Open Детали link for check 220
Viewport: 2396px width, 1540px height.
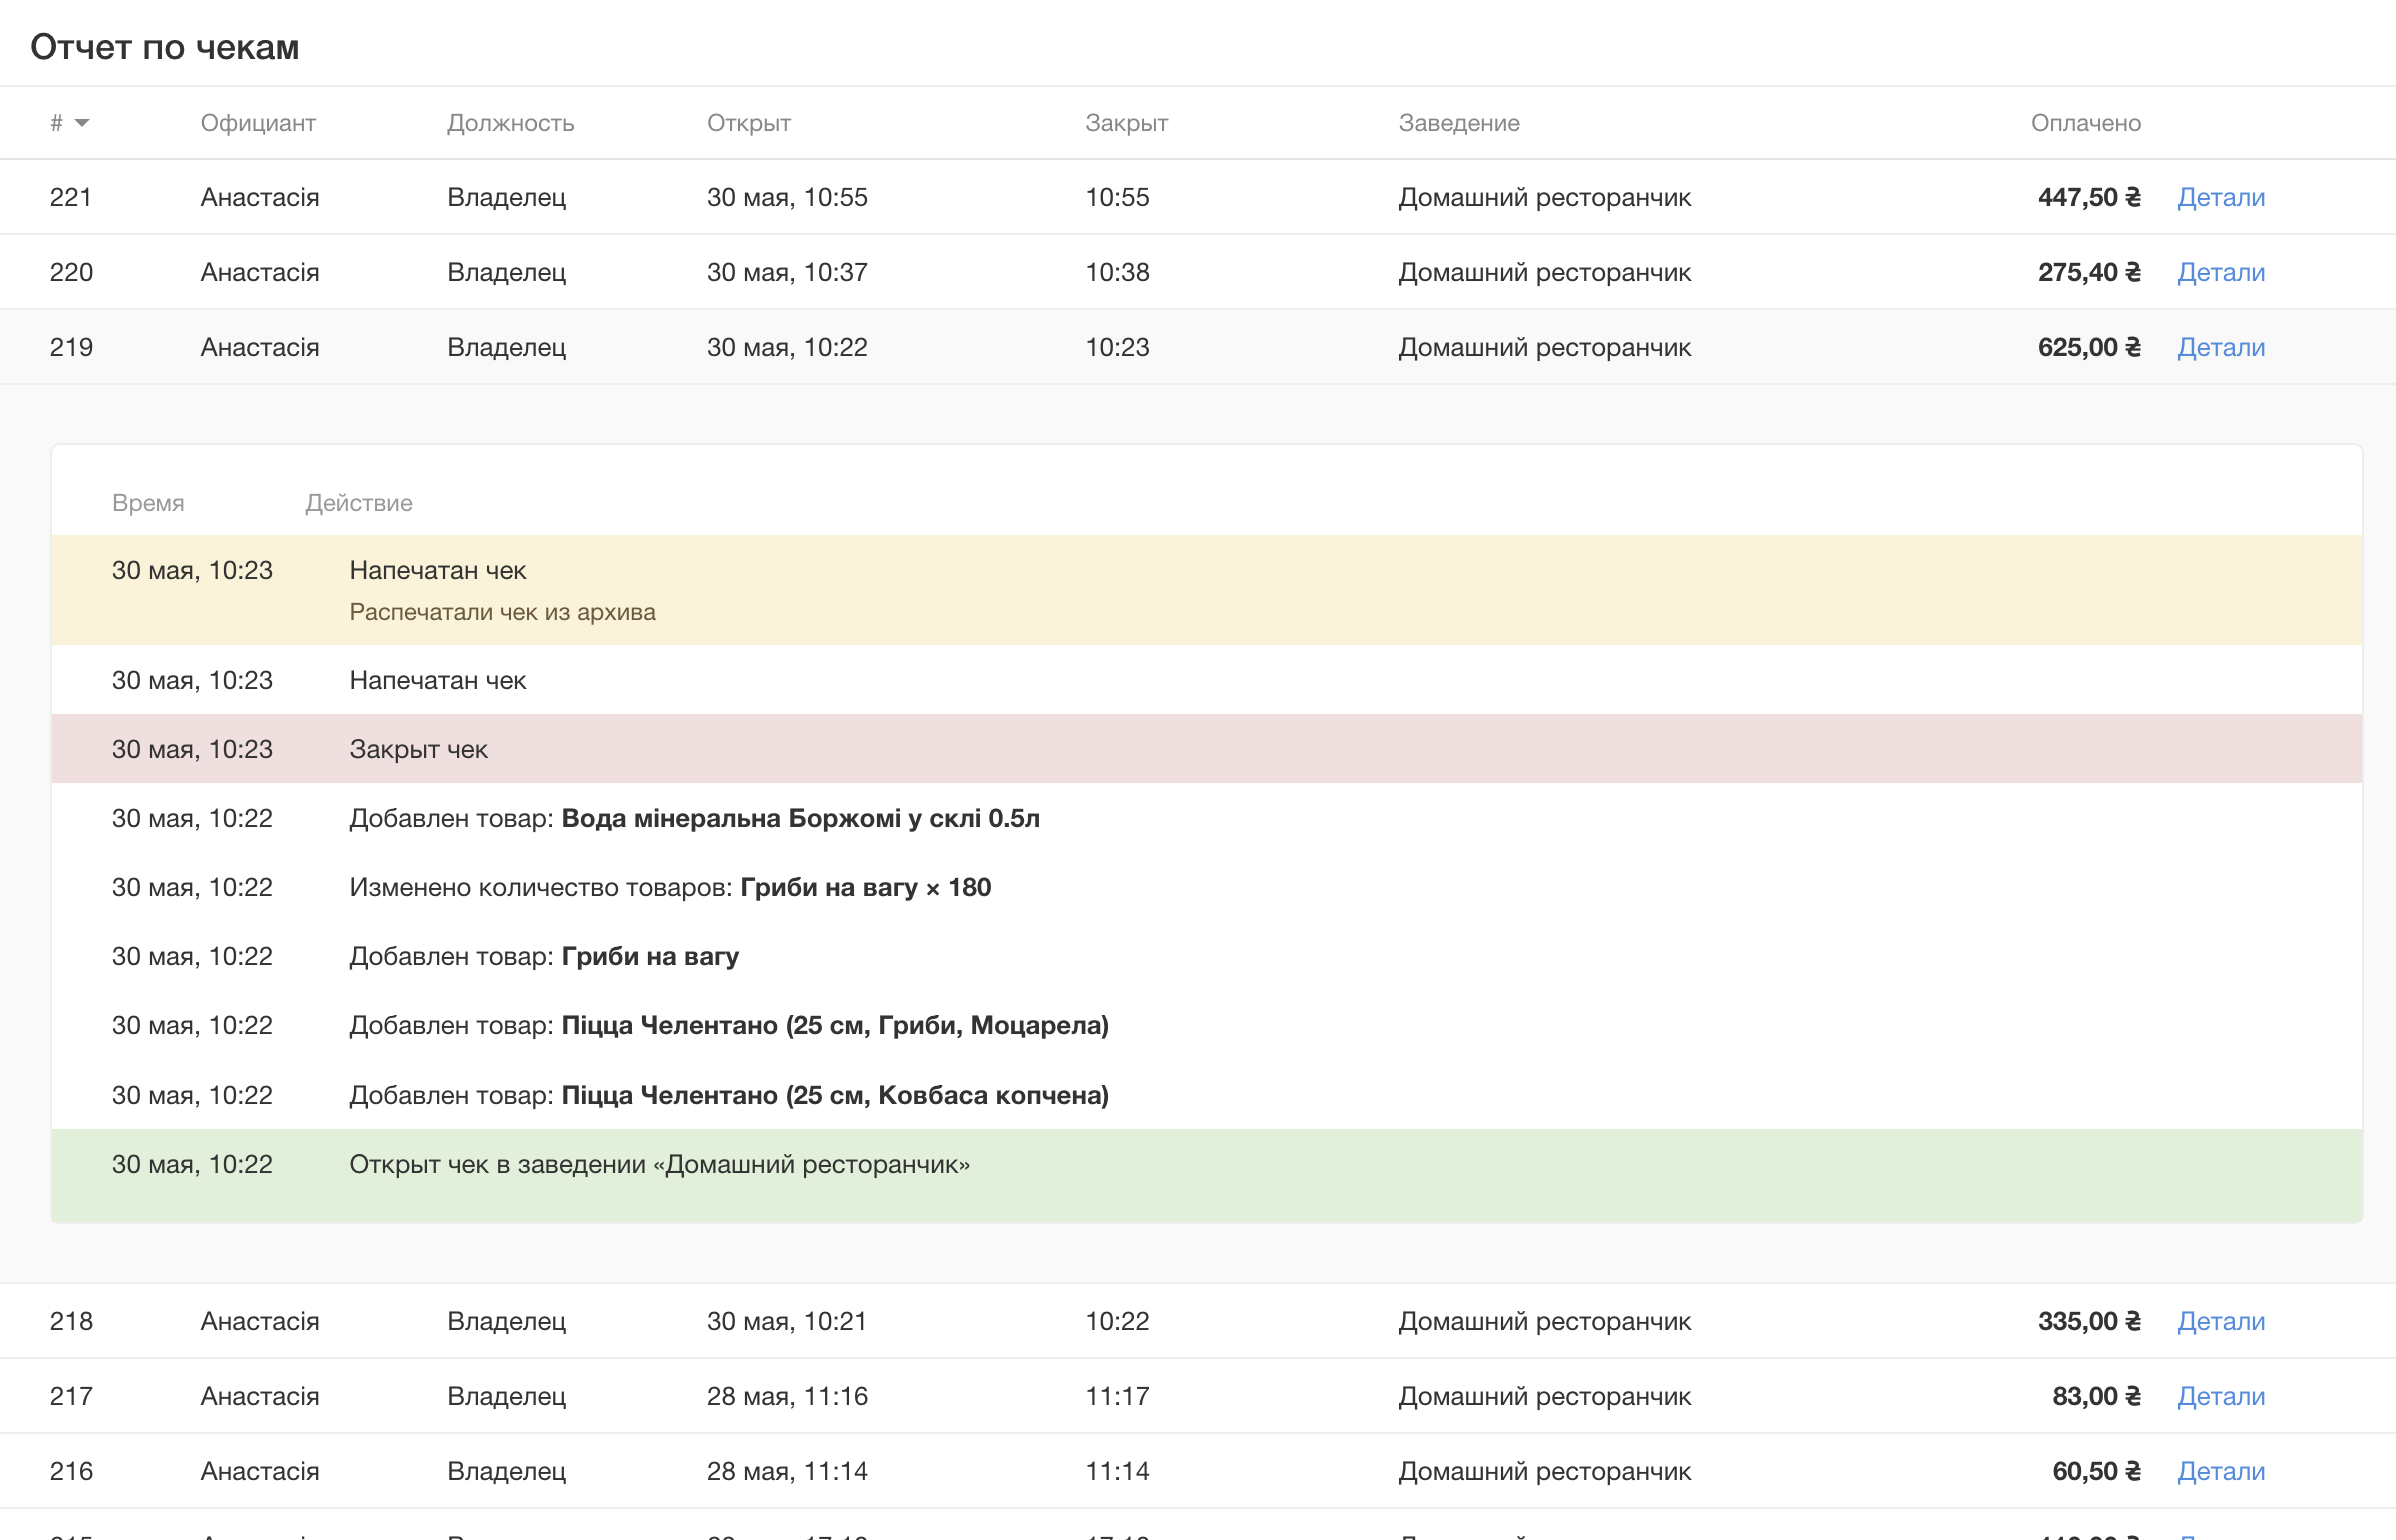pyautogui.click(x=2220, y=272)
